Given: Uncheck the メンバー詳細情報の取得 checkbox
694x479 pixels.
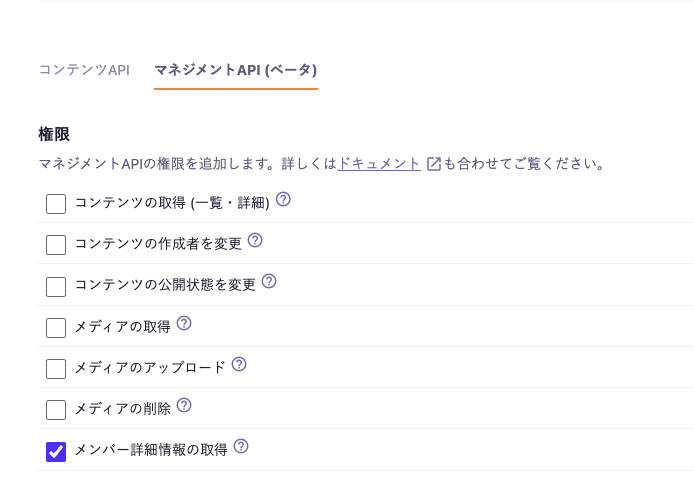Looking at the screenshot, I should click(56, 452).
